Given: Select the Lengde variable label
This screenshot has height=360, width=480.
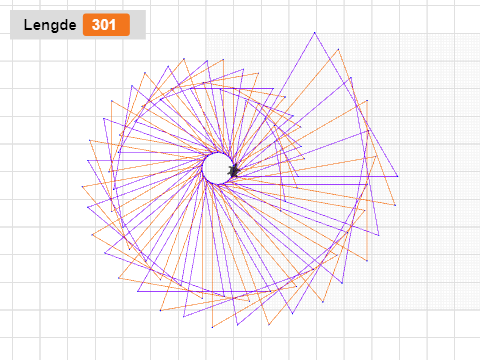Looking at the screenshot, I should pos(50,25).
